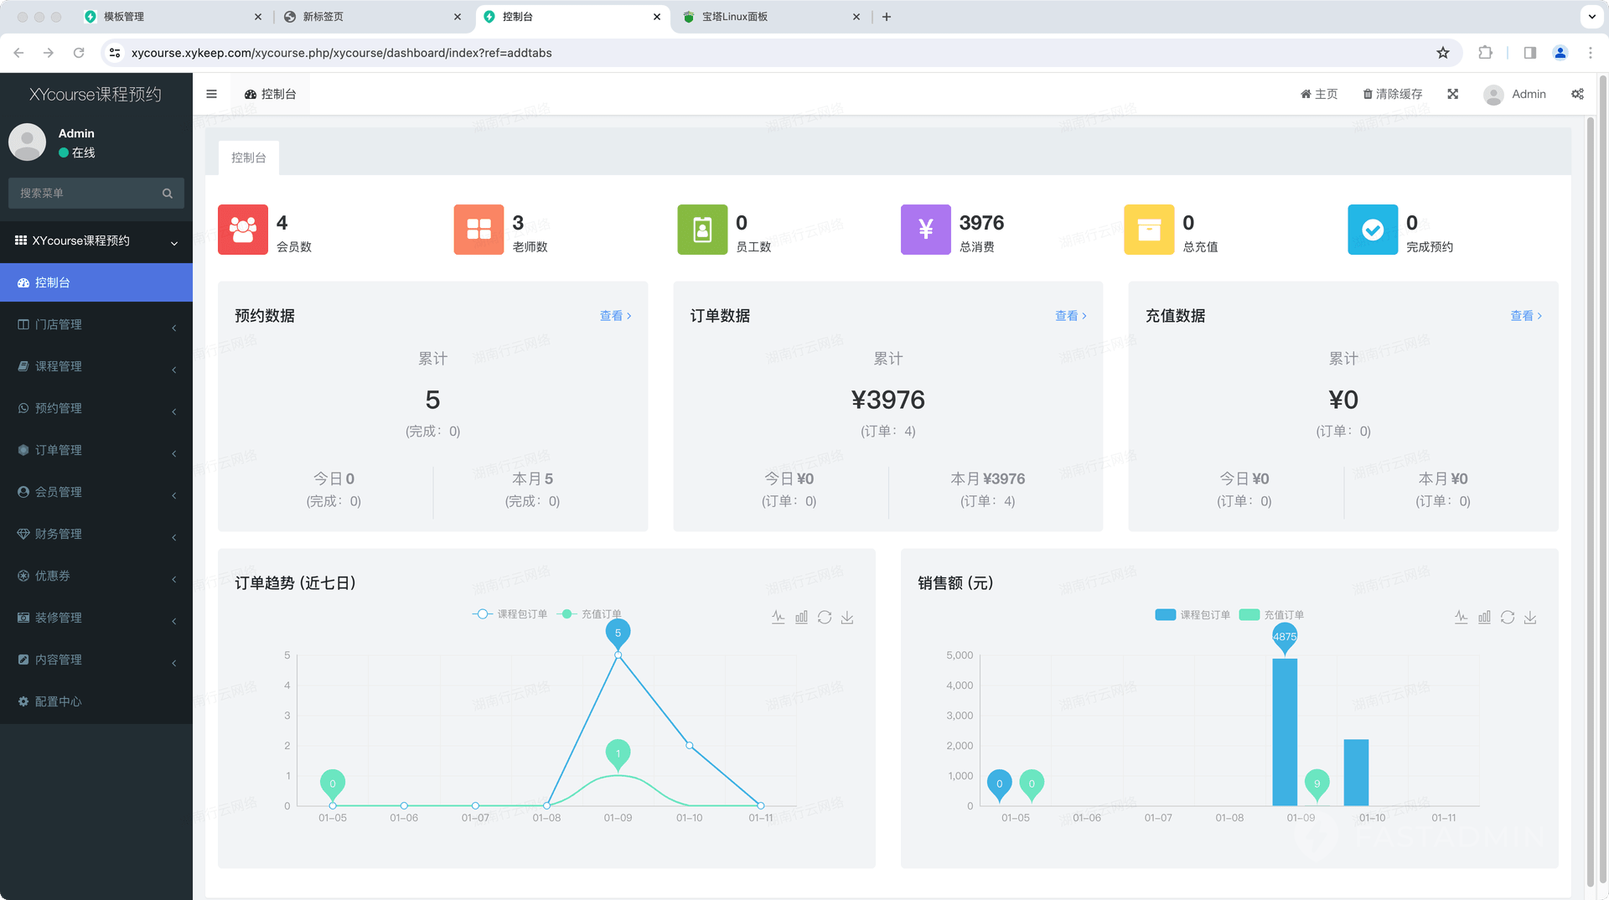The image size is (1609, 900).
Task: Click the search magnifier icon in sidebar
Action: pyautogui.click(x=167, y=193)
